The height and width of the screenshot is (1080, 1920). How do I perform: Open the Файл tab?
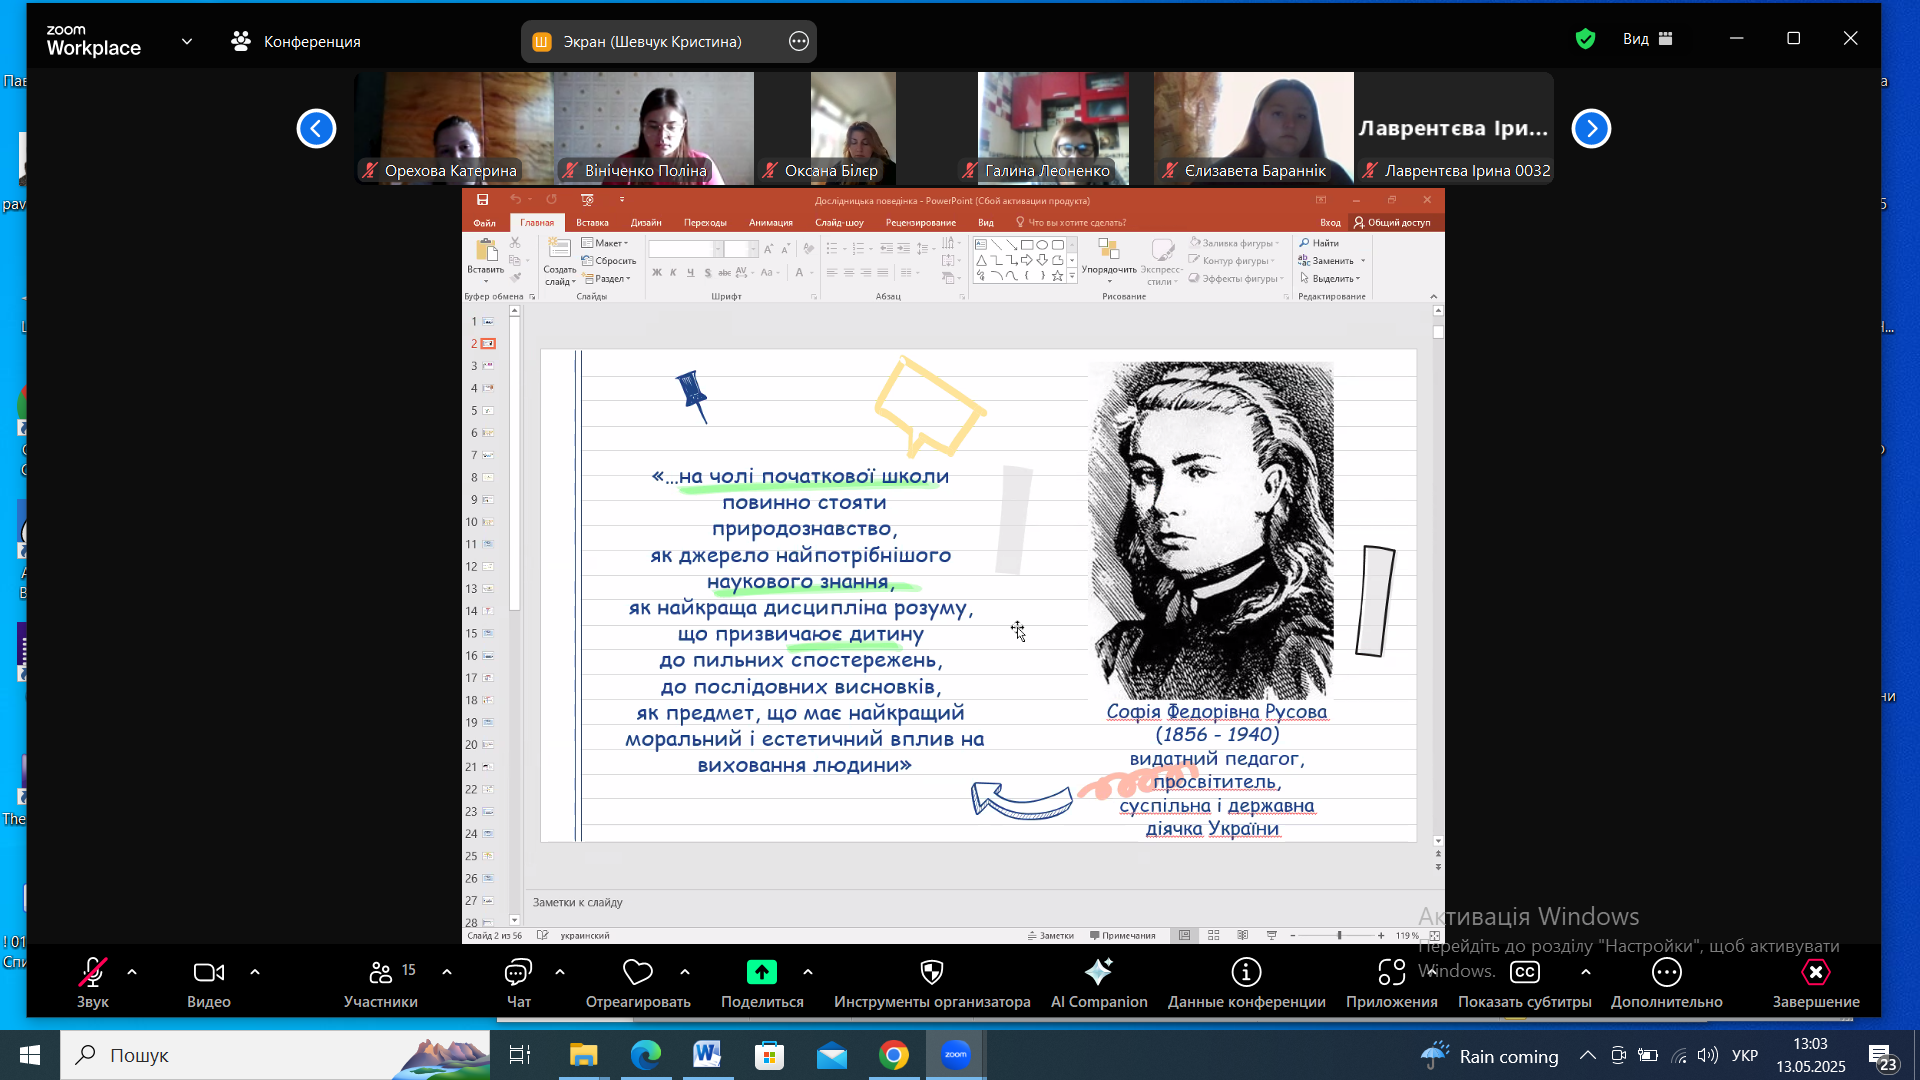click(x=485, y=223)
